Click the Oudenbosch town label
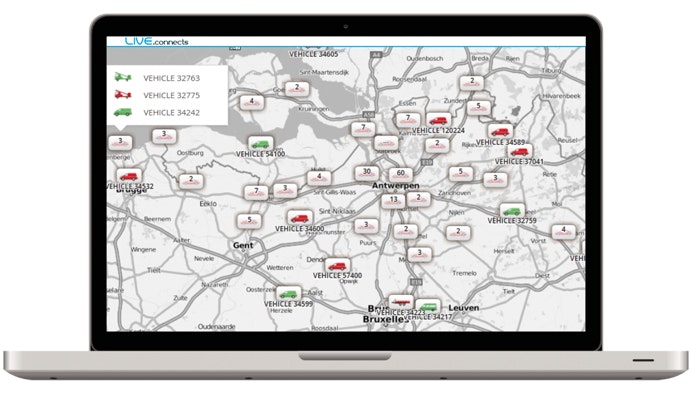 point(424,58)
